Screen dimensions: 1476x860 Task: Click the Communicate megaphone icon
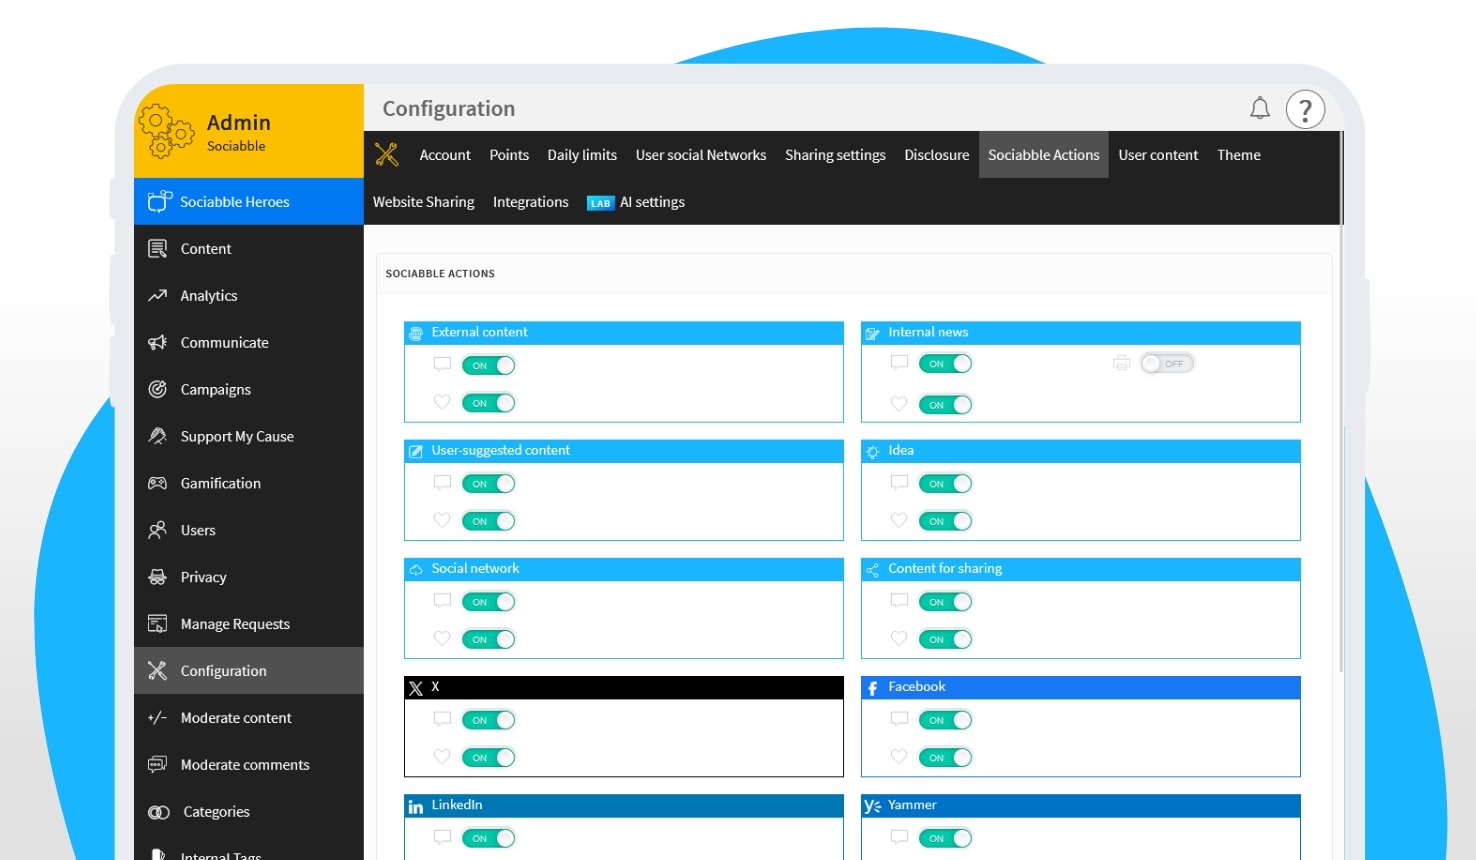[157, 342]
